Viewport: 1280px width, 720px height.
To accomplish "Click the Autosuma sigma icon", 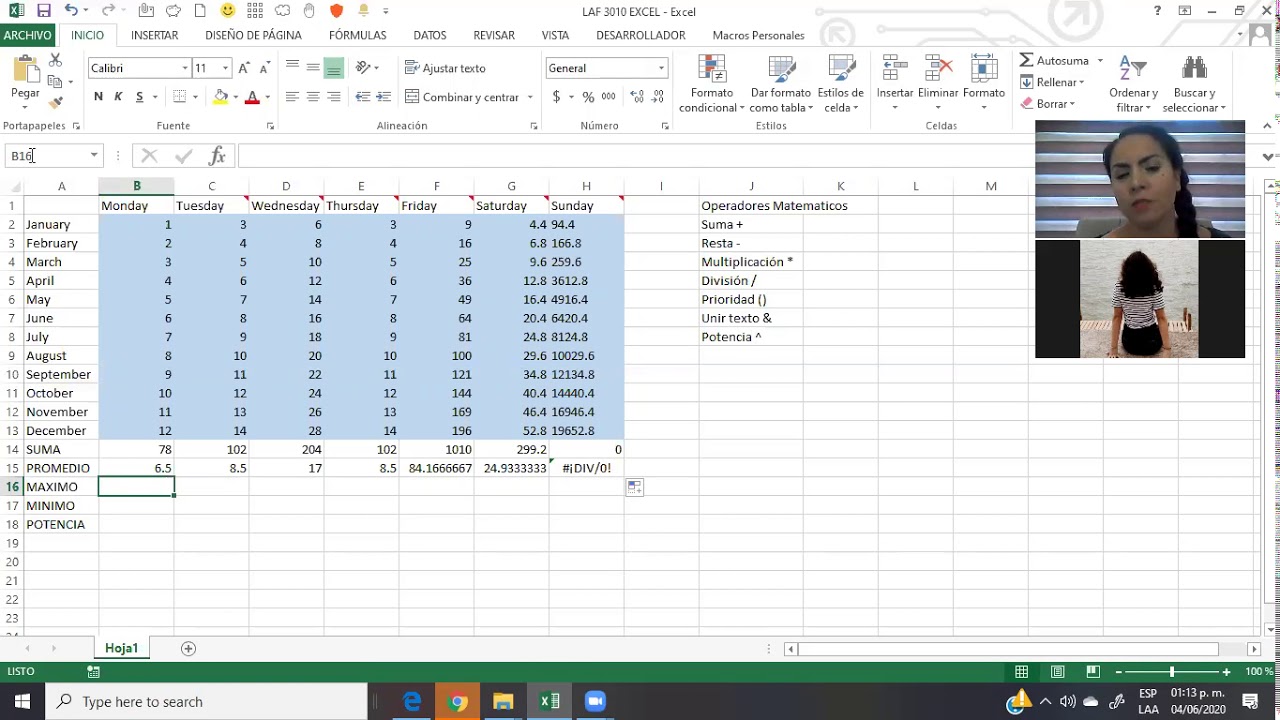I will point(1027,61).
